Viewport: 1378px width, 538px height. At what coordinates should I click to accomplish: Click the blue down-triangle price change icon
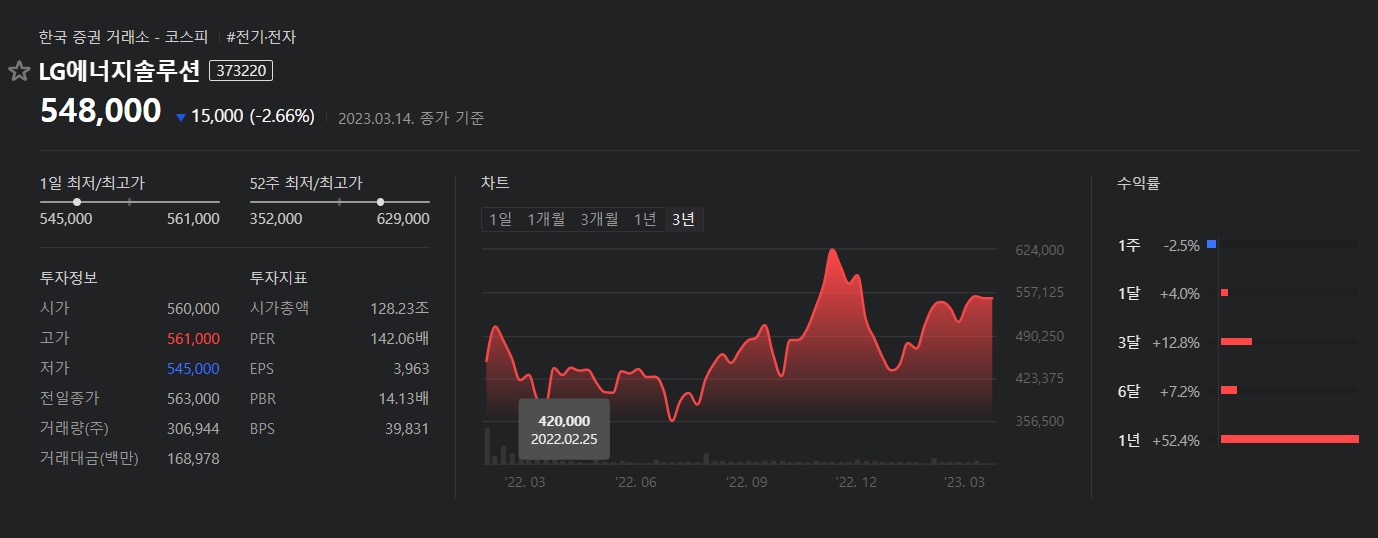point(181,117)
